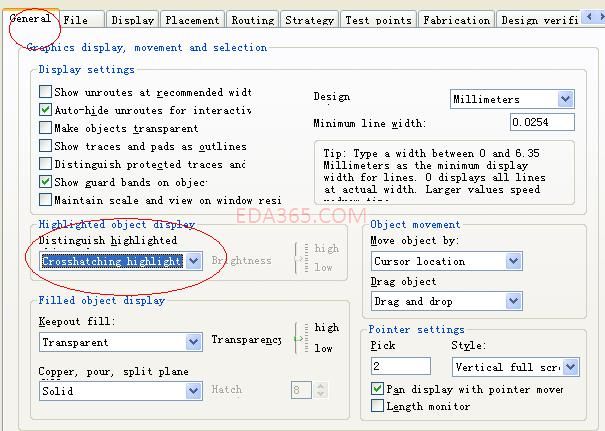This screenshot has height=431, width=605.
Task: Decrease Hatch value with down arrow
Action: click(321, 394)
